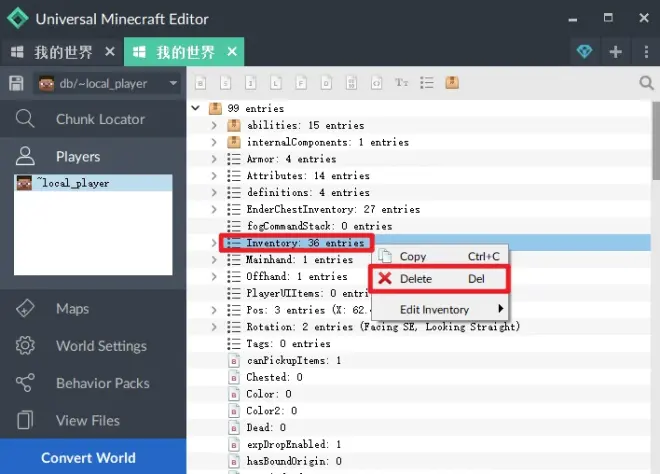Open View Files section

pos(93,420)
